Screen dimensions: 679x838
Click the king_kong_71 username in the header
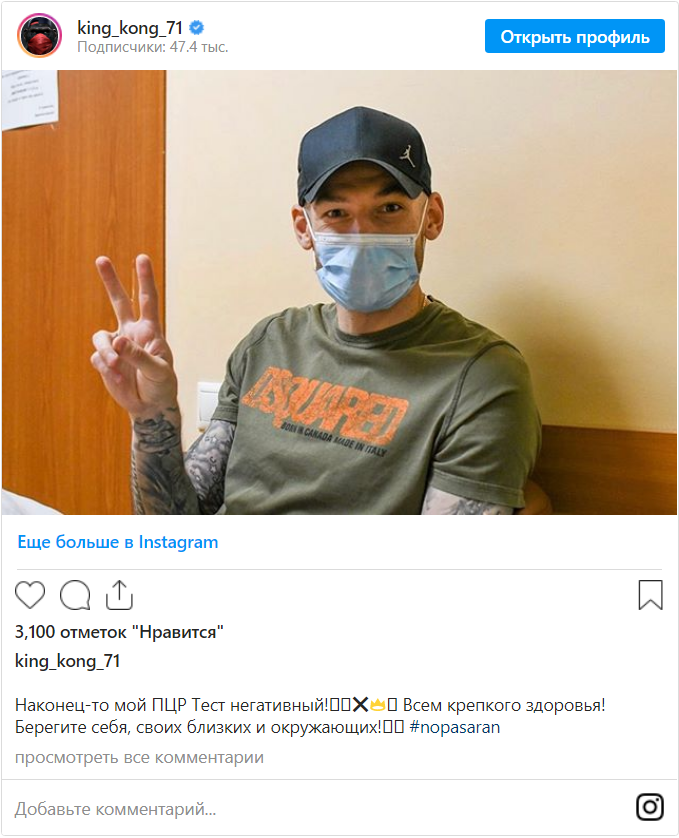click(130, 27)
